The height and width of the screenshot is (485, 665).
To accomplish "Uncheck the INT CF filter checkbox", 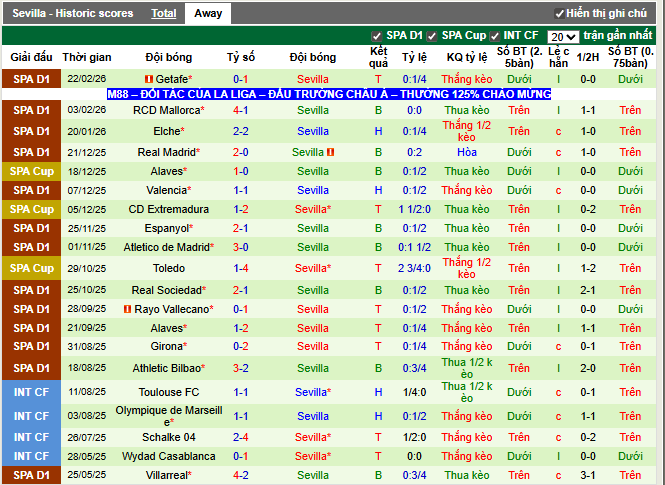I will pos(495,36).
